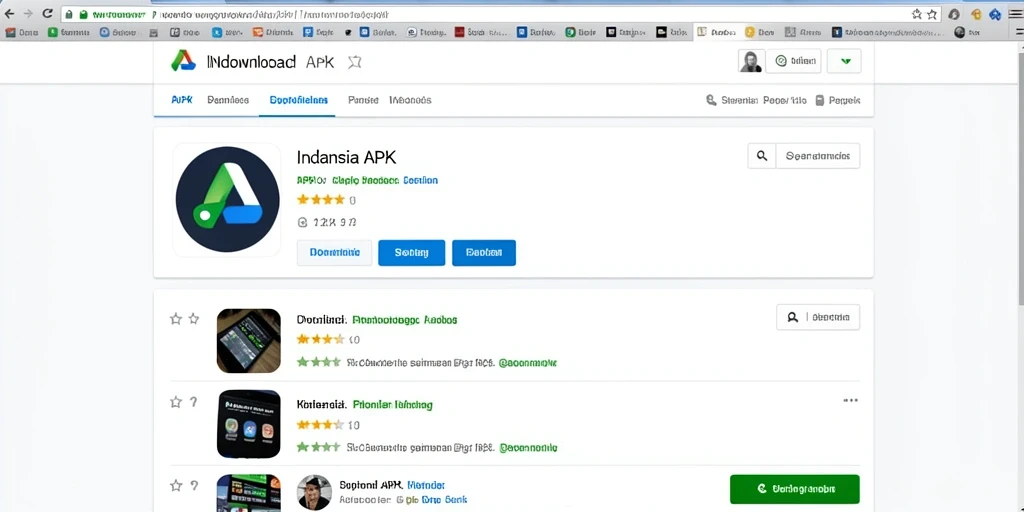
Task: Toggle second favorite star in Dominisci row
Action: (x=194, y=319)
